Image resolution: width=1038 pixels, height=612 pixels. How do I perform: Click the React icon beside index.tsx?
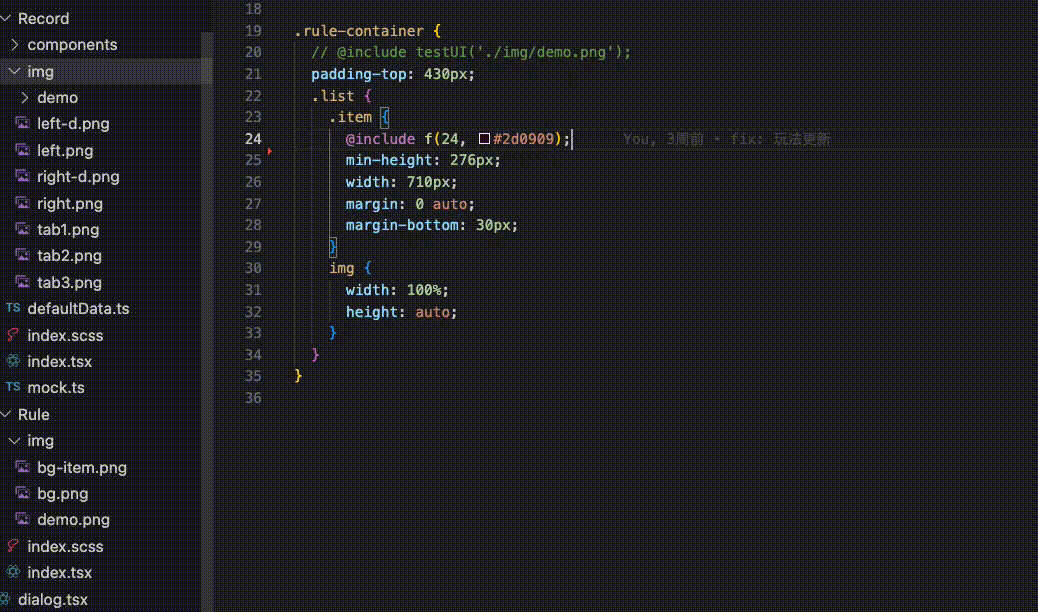(13, 361)
